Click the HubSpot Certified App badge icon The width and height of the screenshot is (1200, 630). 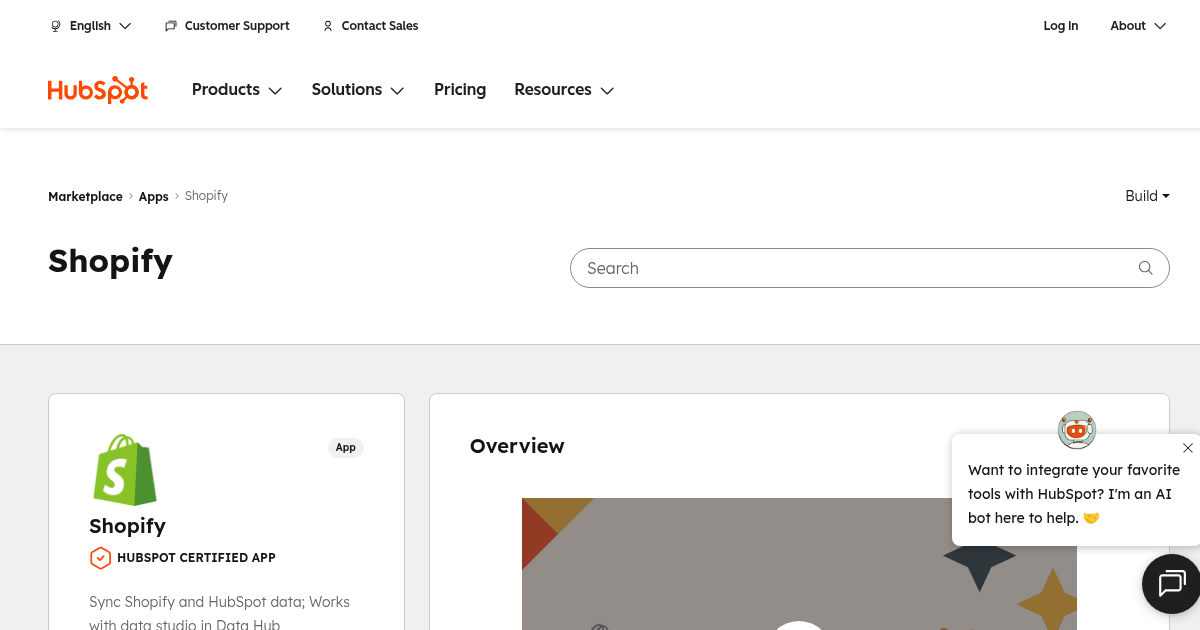pyautogui.click(x=100, y=558)
